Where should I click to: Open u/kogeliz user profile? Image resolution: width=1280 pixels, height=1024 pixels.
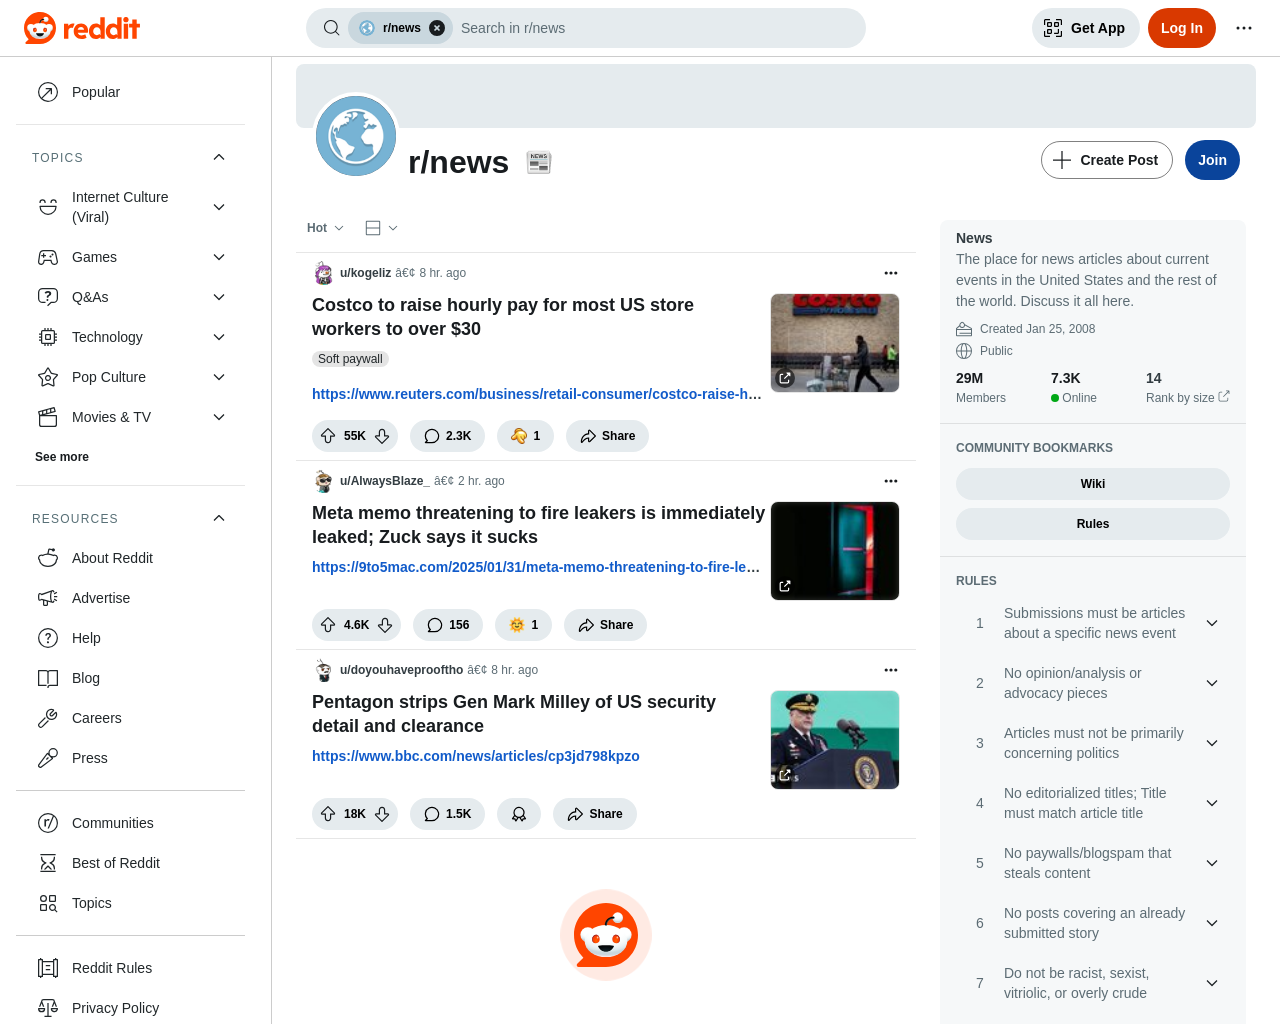(x=365, y=273)
